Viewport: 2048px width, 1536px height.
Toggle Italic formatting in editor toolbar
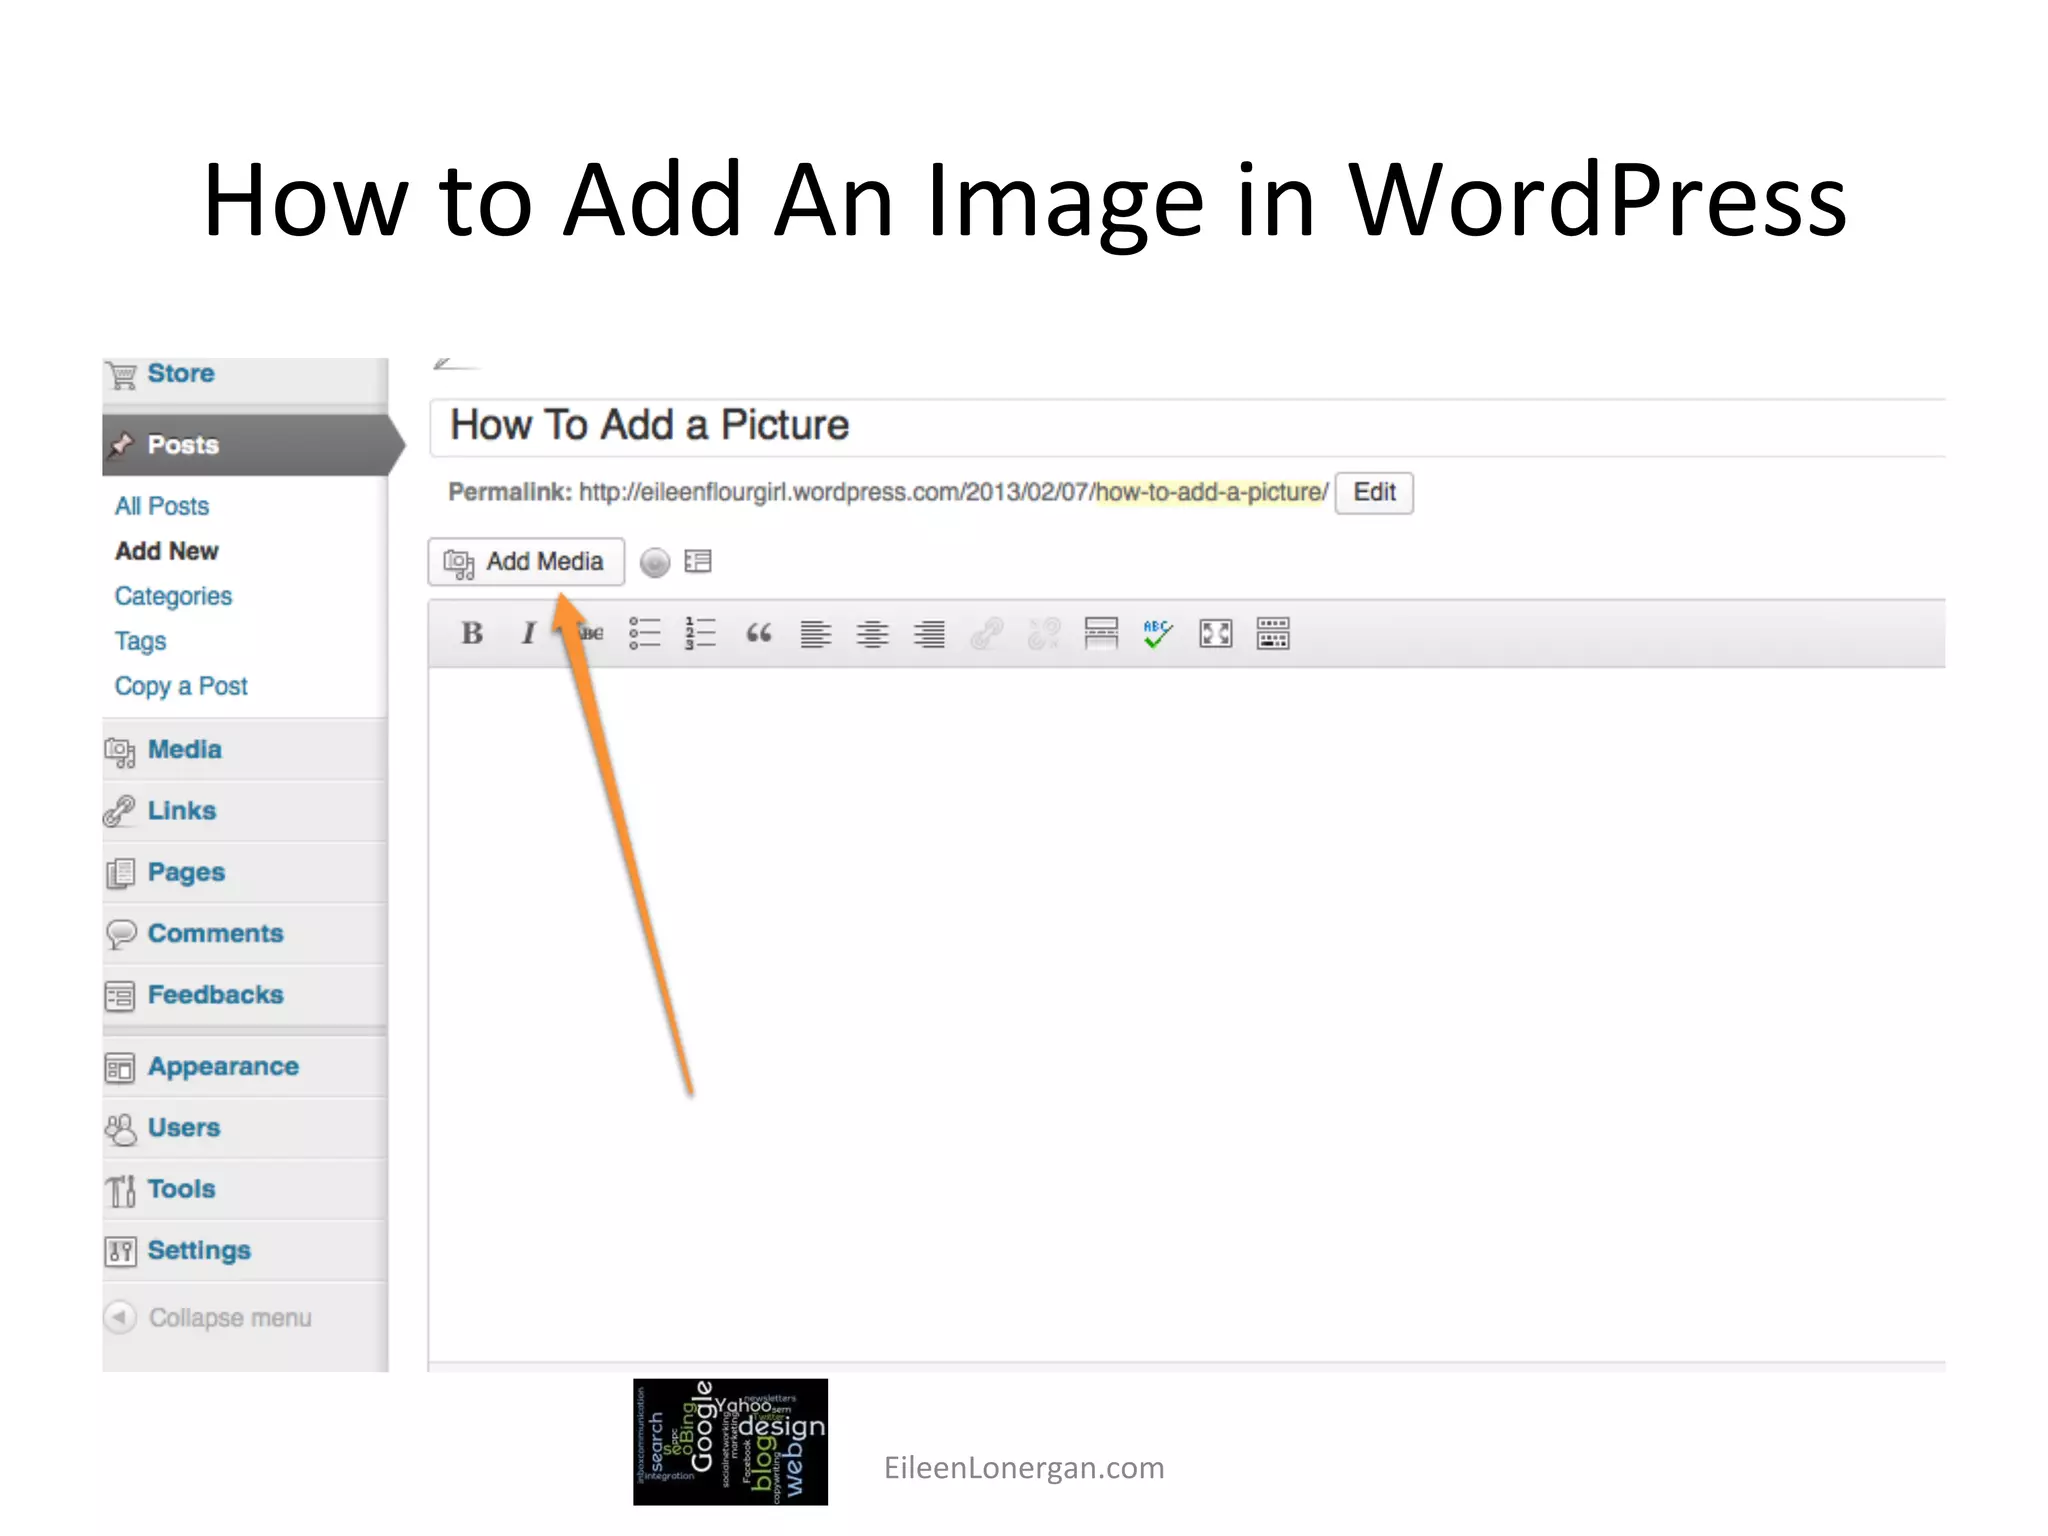click(x=529, y=634)
